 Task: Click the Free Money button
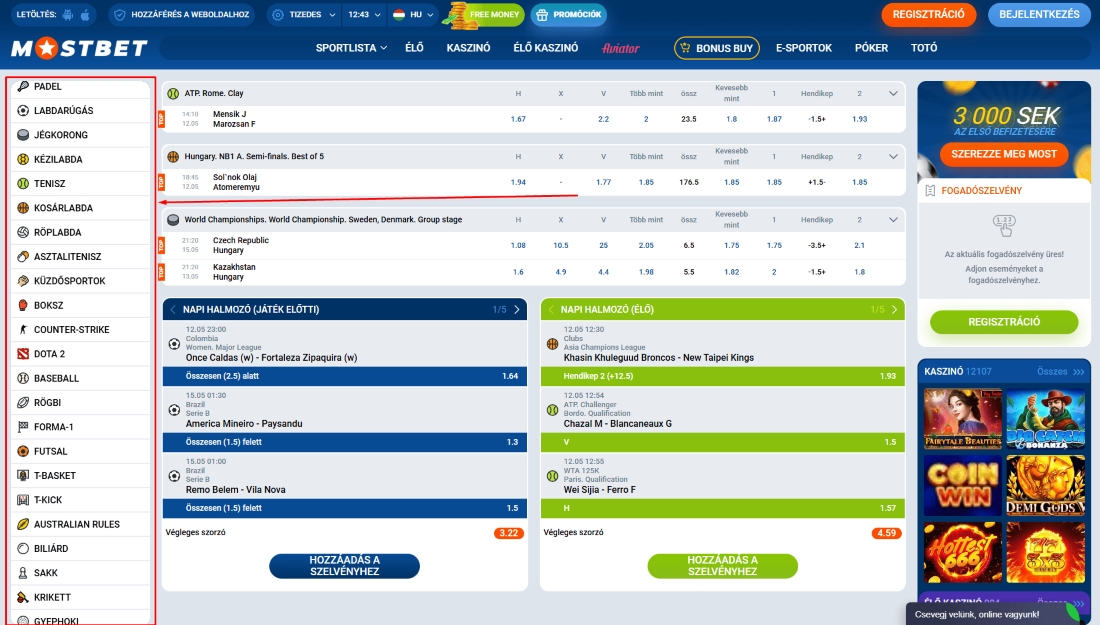click(486, 14)
